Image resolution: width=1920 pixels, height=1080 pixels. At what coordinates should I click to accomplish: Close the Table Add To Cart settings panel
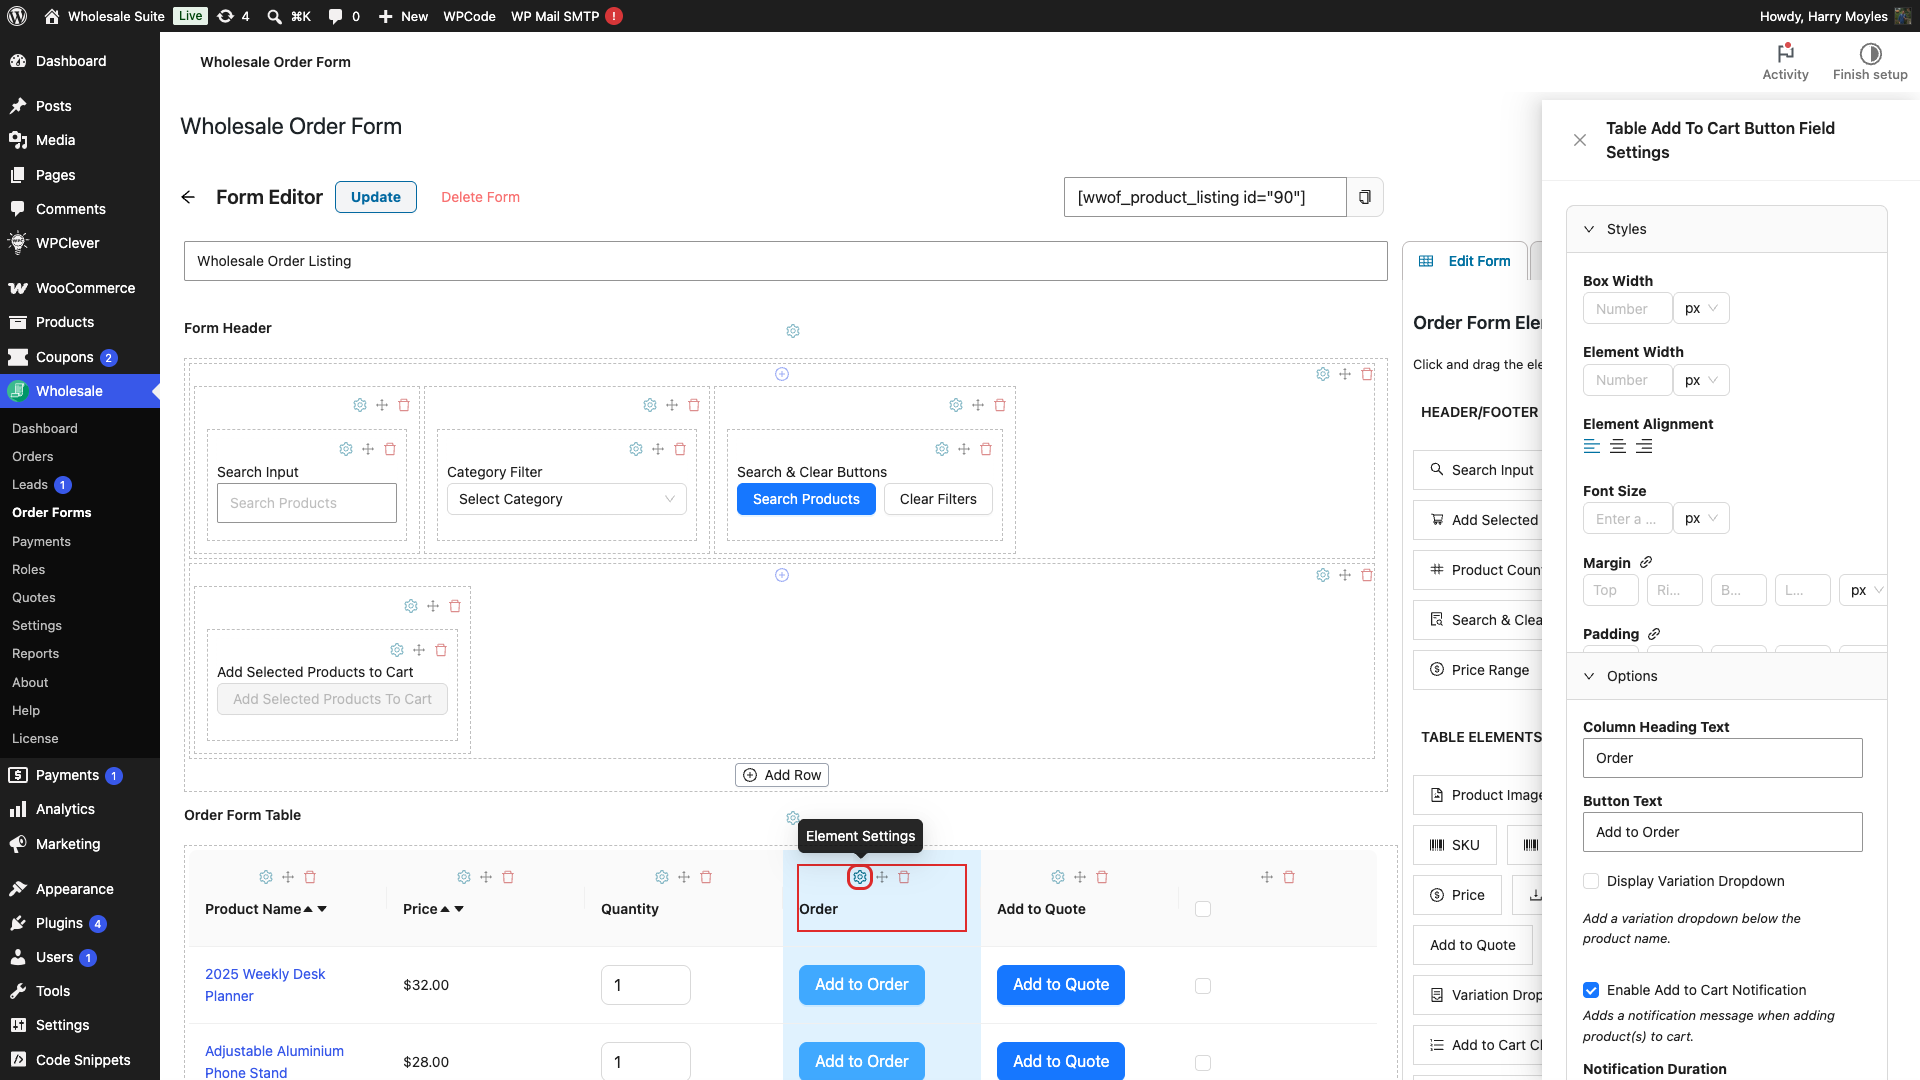1580,140
